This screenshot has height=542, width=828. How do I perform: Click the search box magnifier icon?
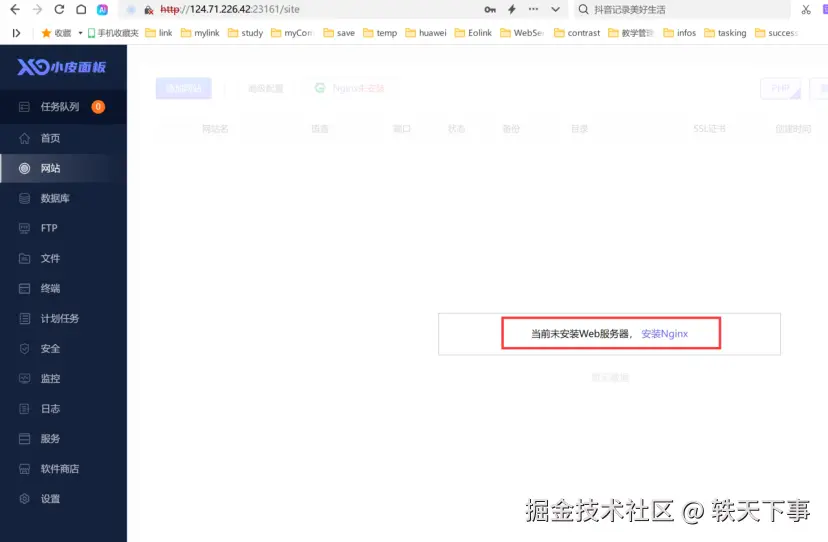click(583, 10)
